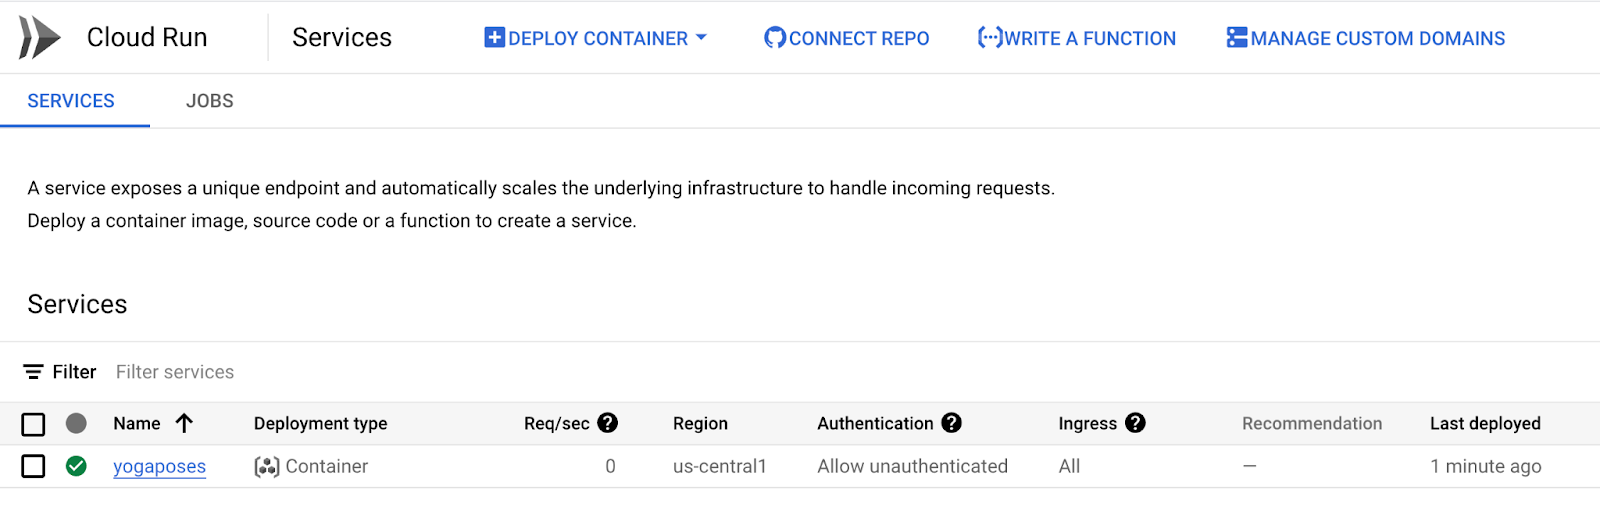Viewport: 1600px width, 529px height.
Task: Click the Manage Custom Domains button
Action: coord(1377,38)
